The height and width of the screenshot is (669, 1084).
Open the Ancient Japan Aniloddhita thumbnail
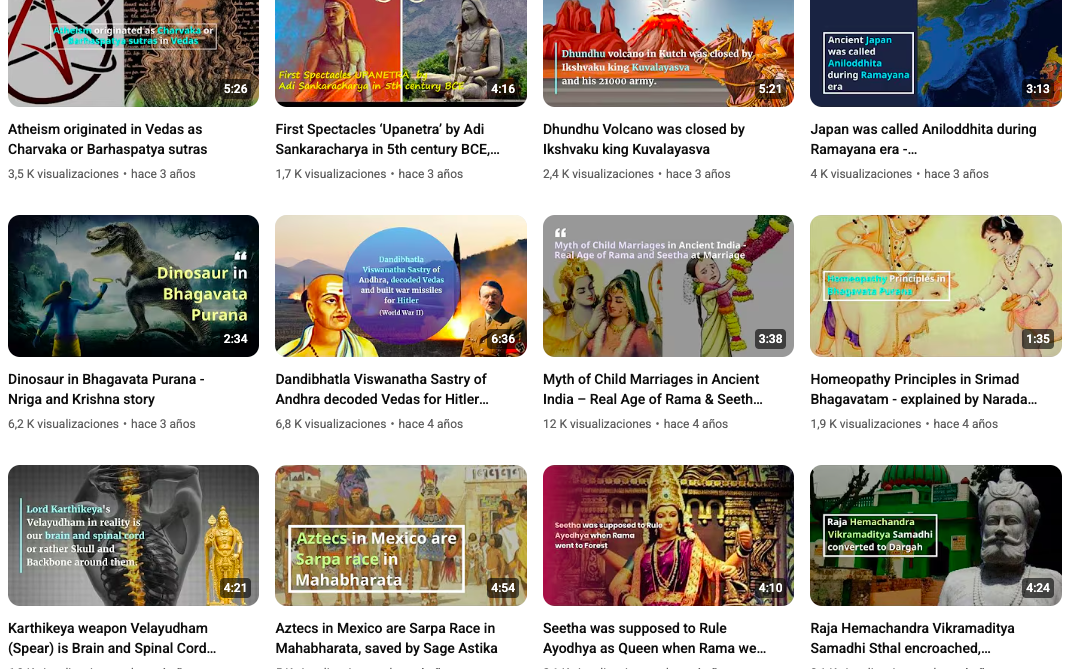click(936, 53)
